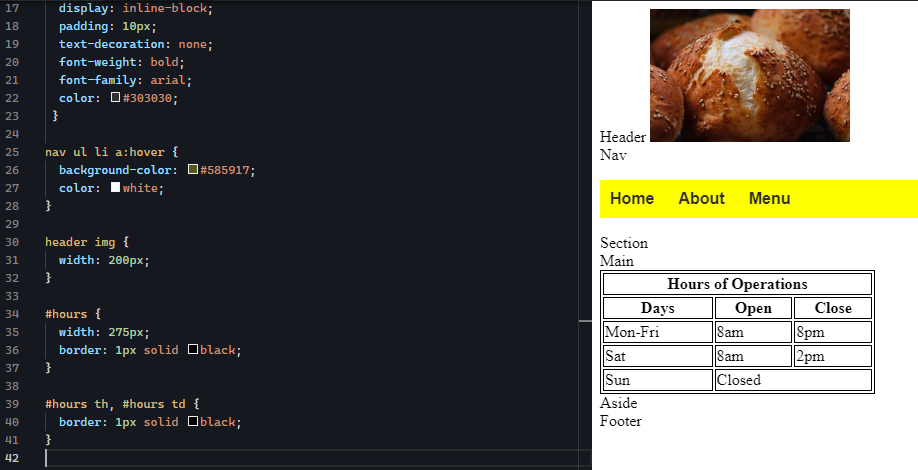Click the Closed cell in the Sun row
Screen dimensions: 918x470
pos(793,380)
